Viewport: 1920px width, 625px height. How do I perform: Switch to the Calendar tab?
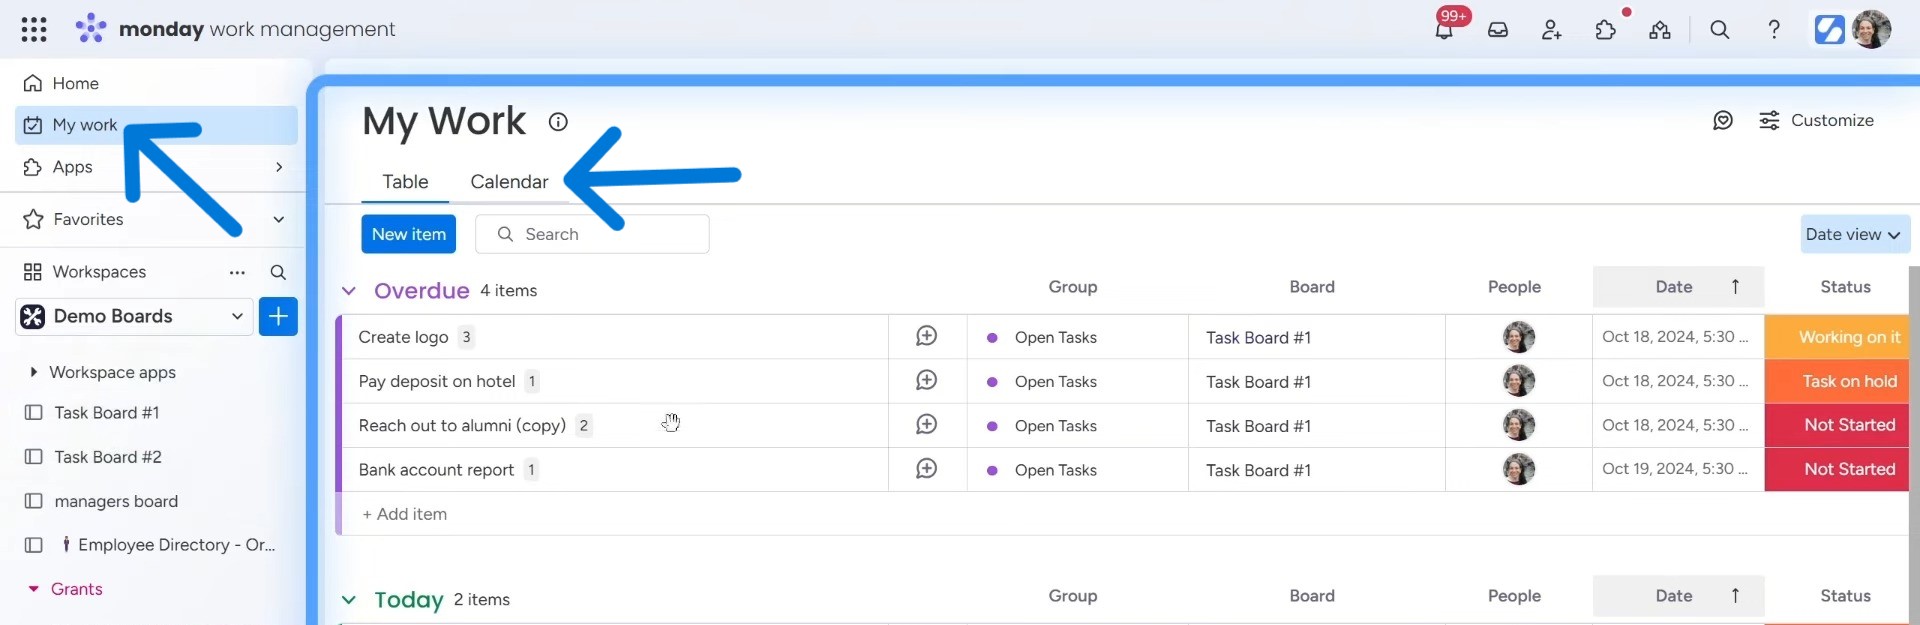click(509, 182)
